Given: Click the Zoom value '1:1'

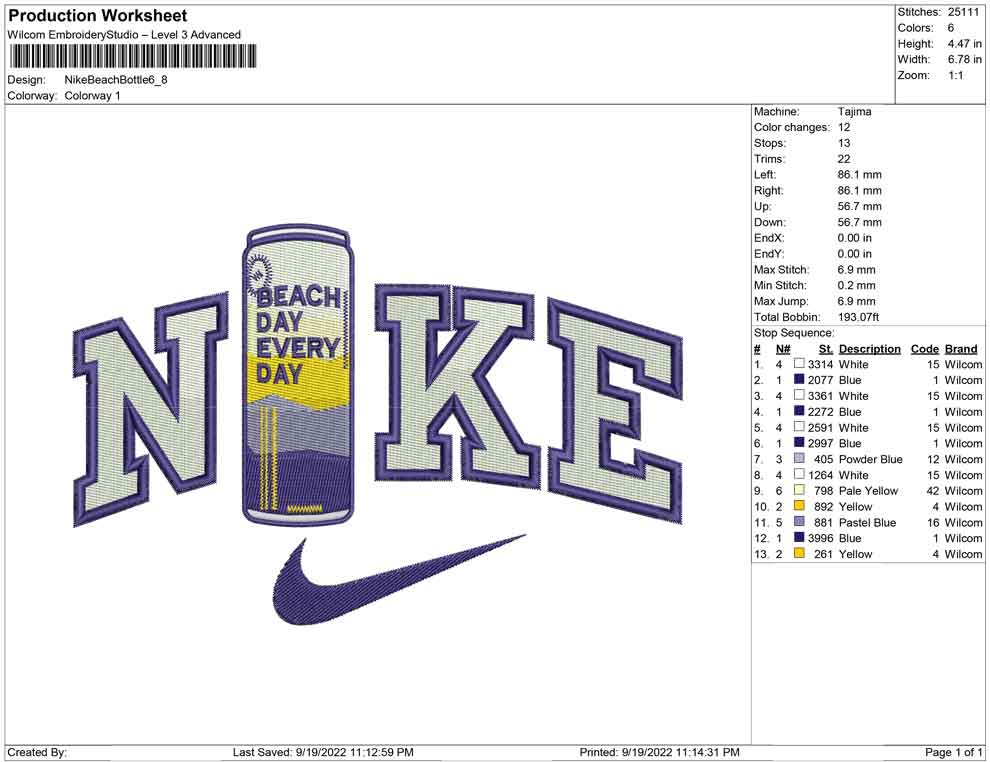Looking at the screenshot, I should point(955,75).
